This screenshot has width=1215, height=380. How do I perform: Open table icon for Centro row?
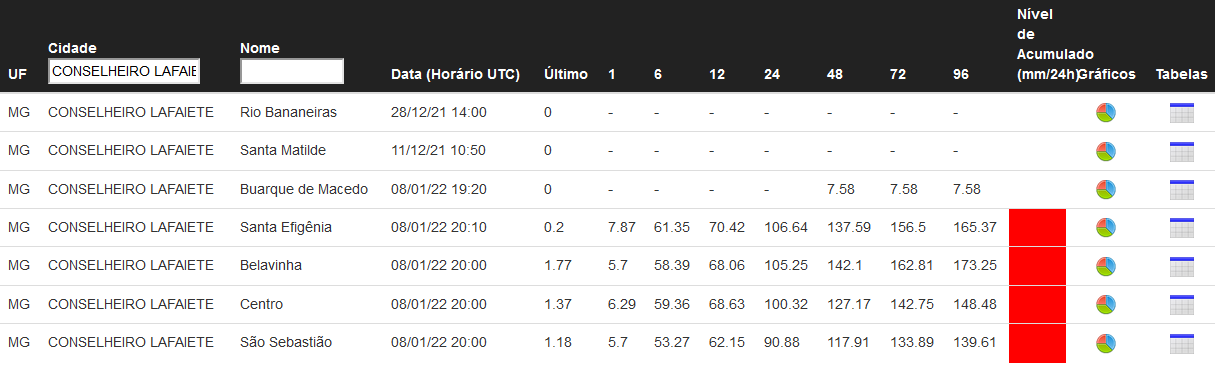[1182, 305]
